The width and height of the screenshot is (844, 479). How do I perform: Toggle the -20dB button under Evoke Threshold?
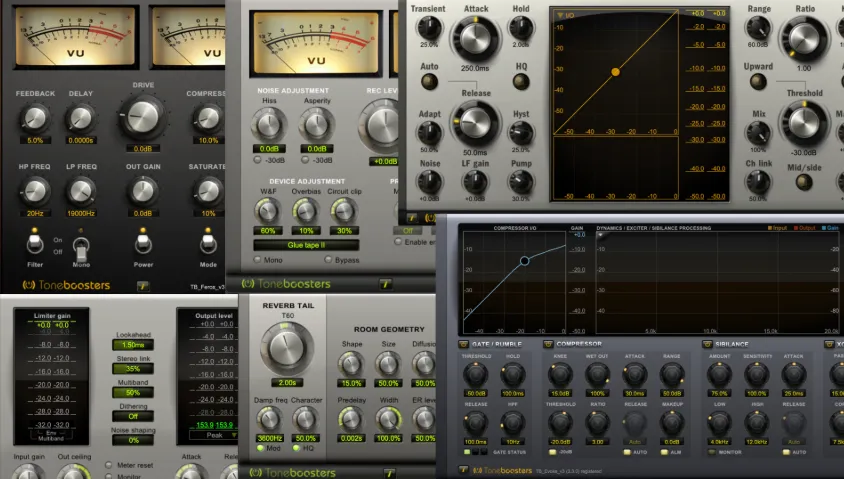[553, 452]
